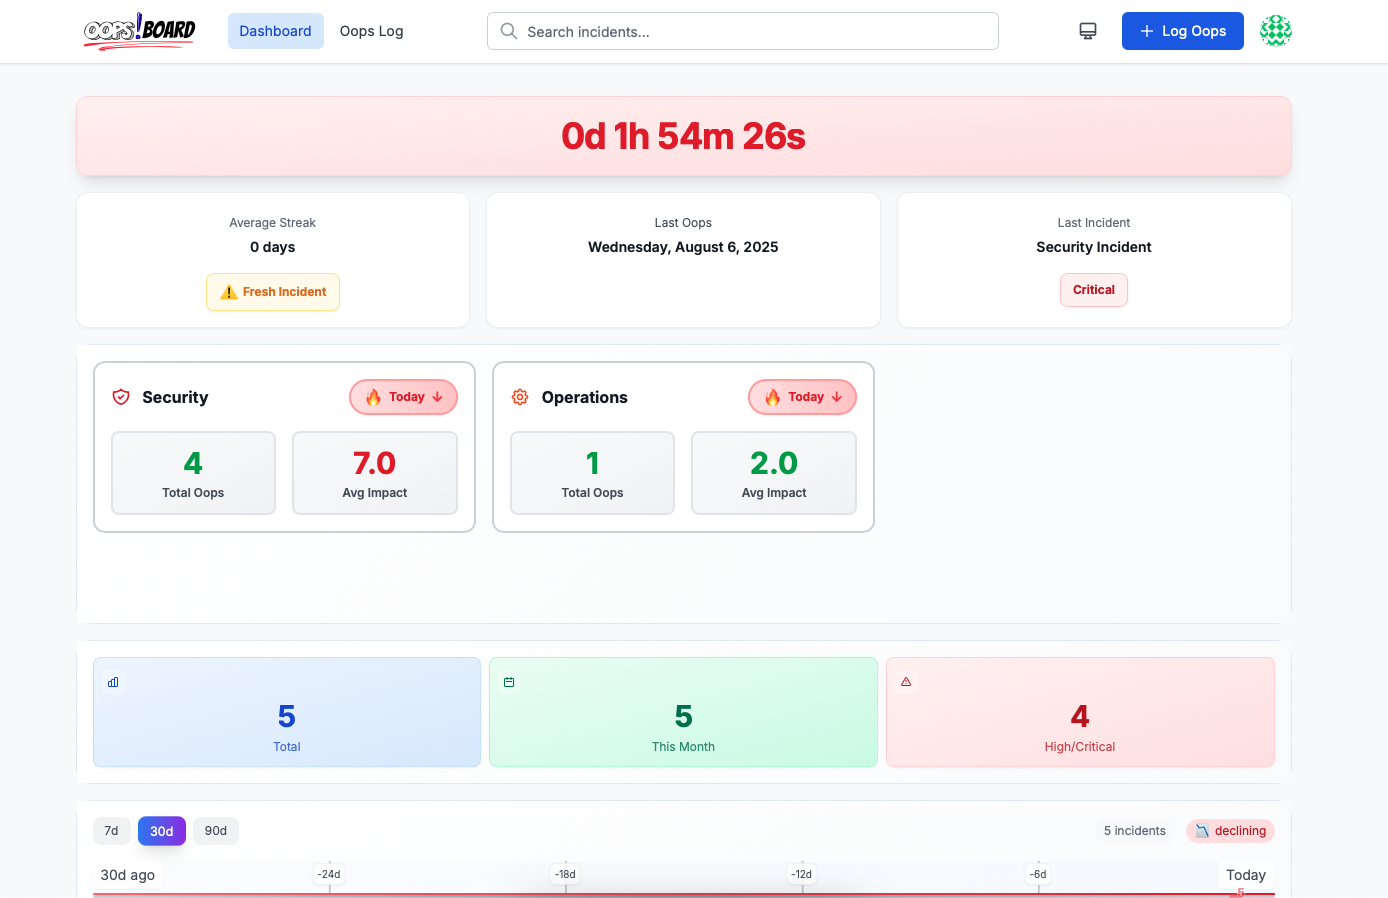Click the calendar icon in This Month card
The height and width of the screenshot is (898, 1388).
click(x=509, y=682)
